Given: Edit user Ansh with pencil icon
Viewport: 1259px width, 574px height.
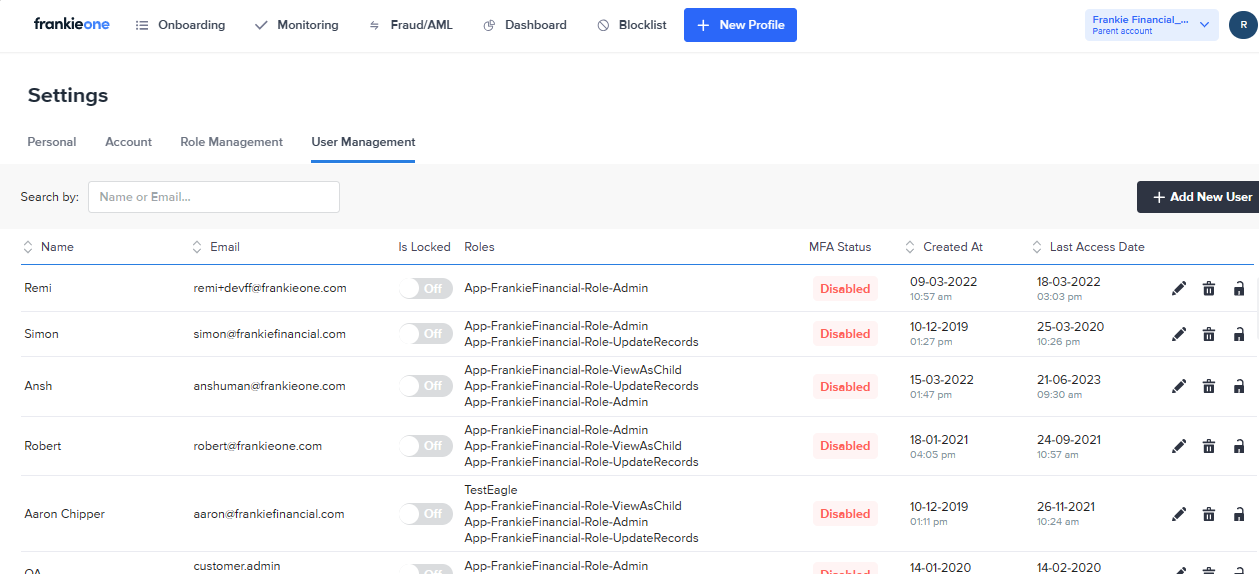Looking at the screenshot, I should [1179, 386].
